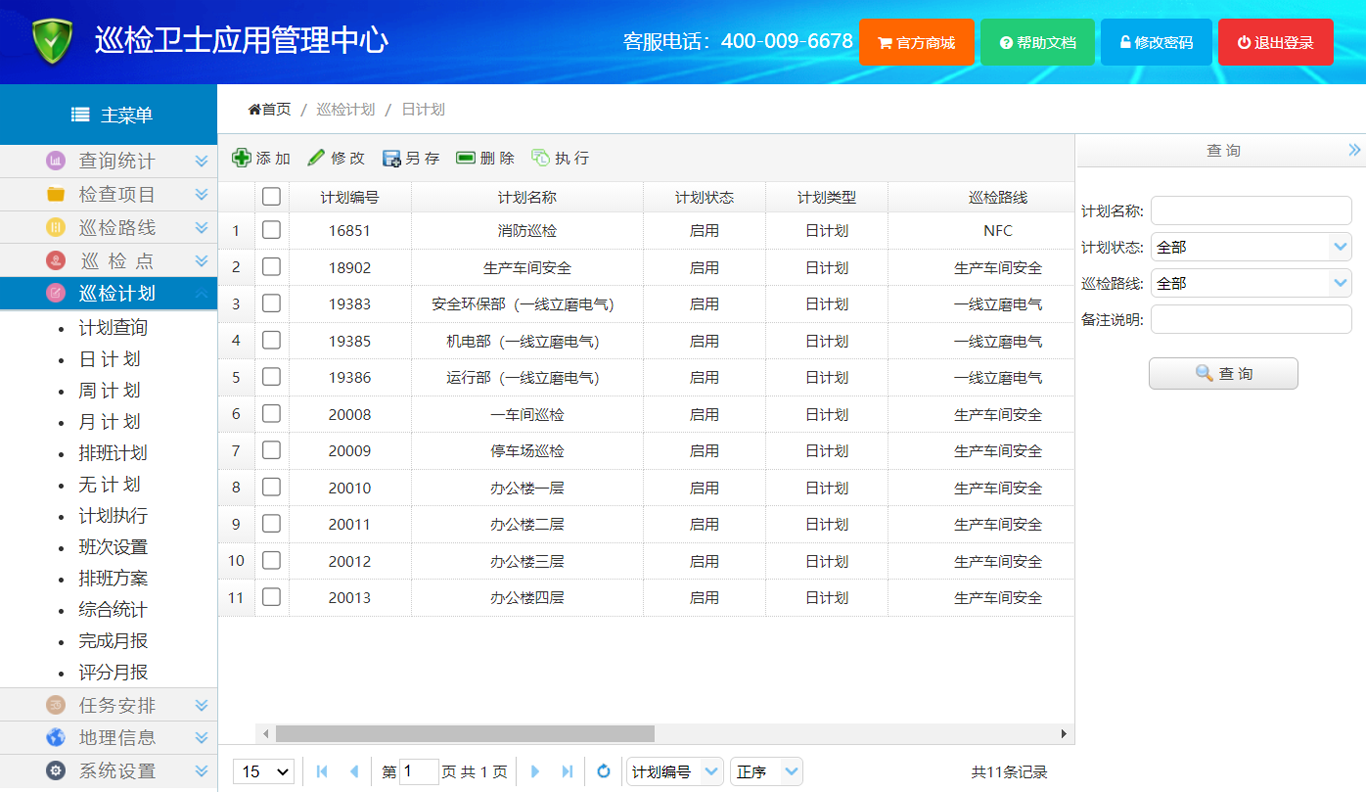1366x792 pixels.
Task: Click the red Logout button
Action: [x=1275, y=43]
